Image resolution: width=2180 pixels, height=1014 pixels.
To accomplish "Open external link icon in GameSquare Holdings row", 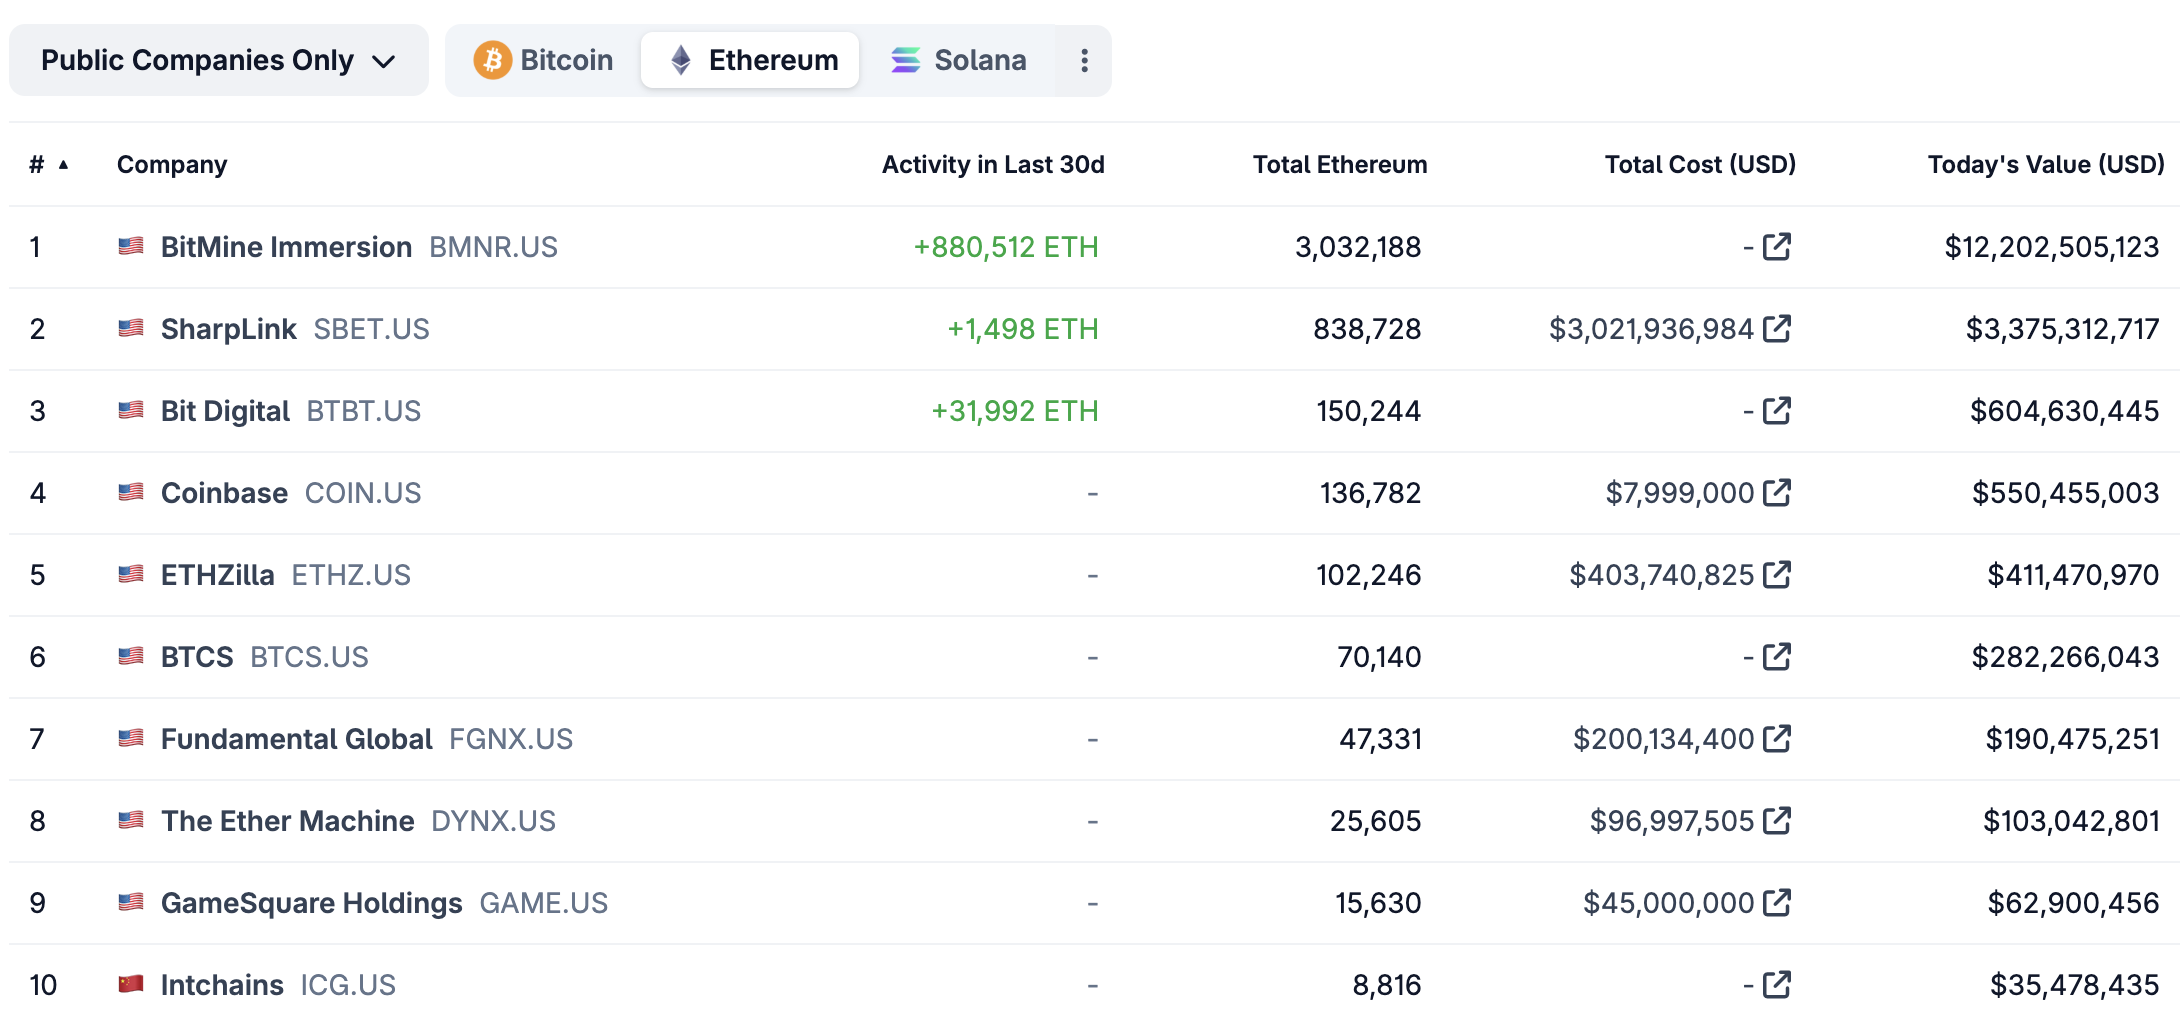I will click(1777, 902).
